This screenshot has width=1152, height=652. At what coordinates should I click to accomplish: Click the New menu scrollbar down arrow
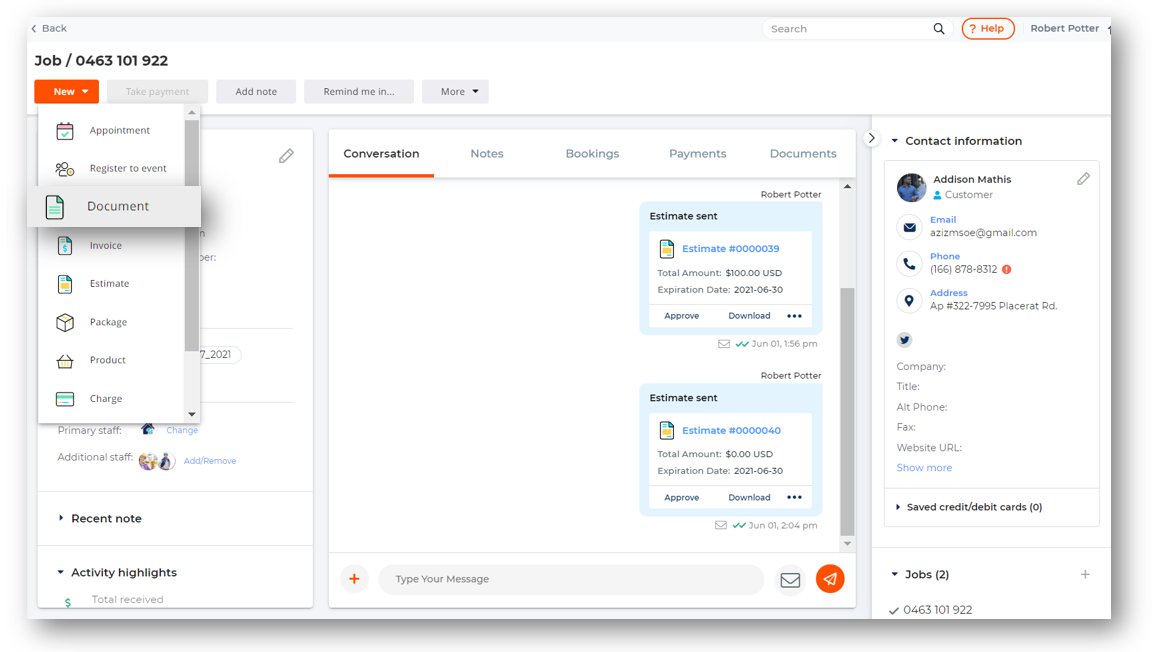point(192,415)
